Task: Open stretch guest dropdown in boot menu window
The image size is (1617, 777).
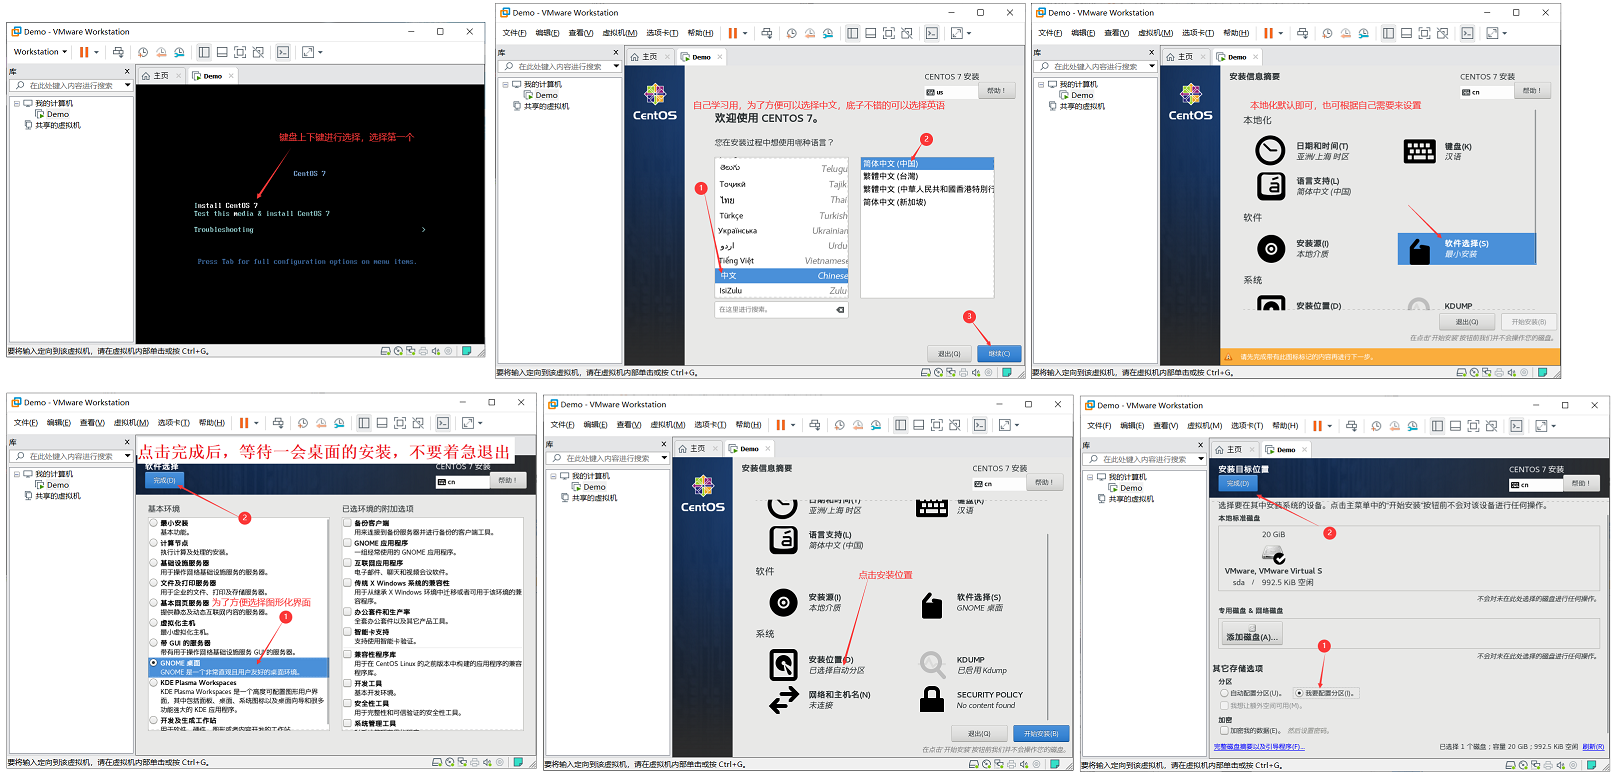Action: tap(320, 52)
